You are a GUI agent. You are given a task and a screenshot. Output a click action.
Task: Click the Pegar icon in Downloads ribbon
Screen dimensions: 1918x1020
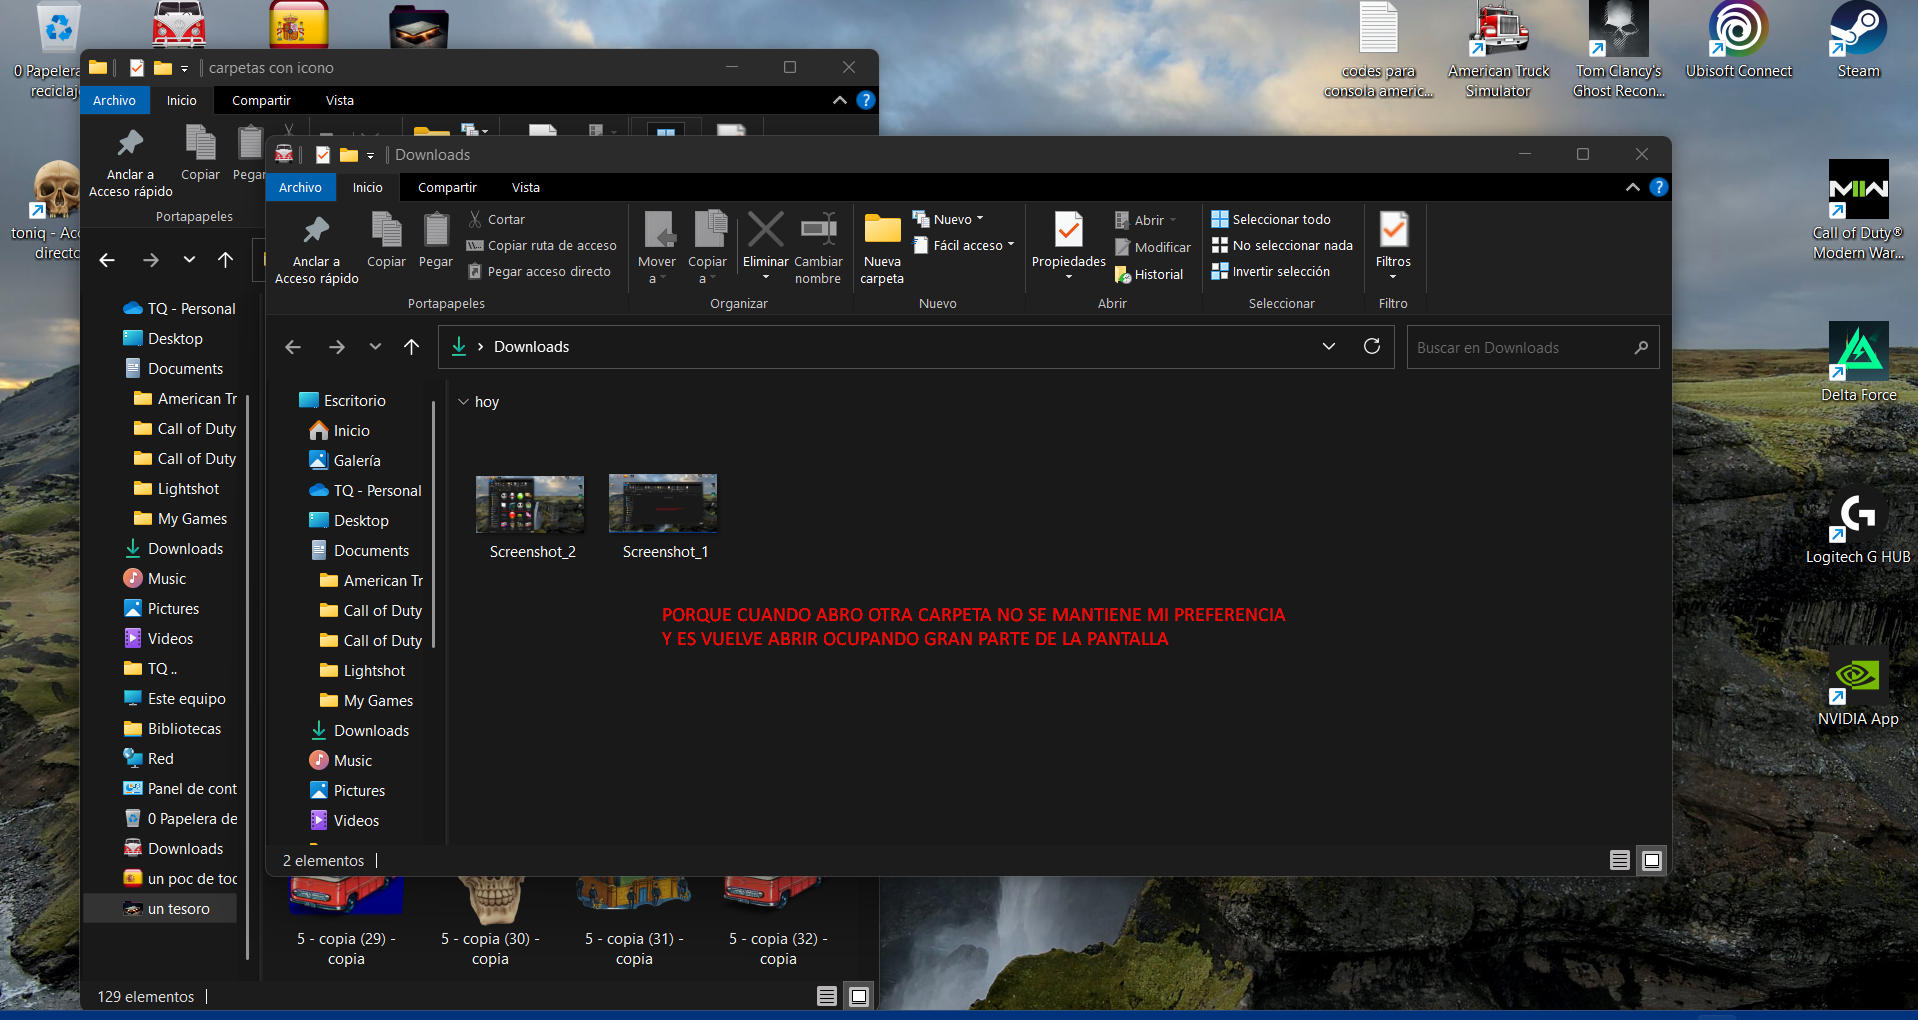[436, 229]
